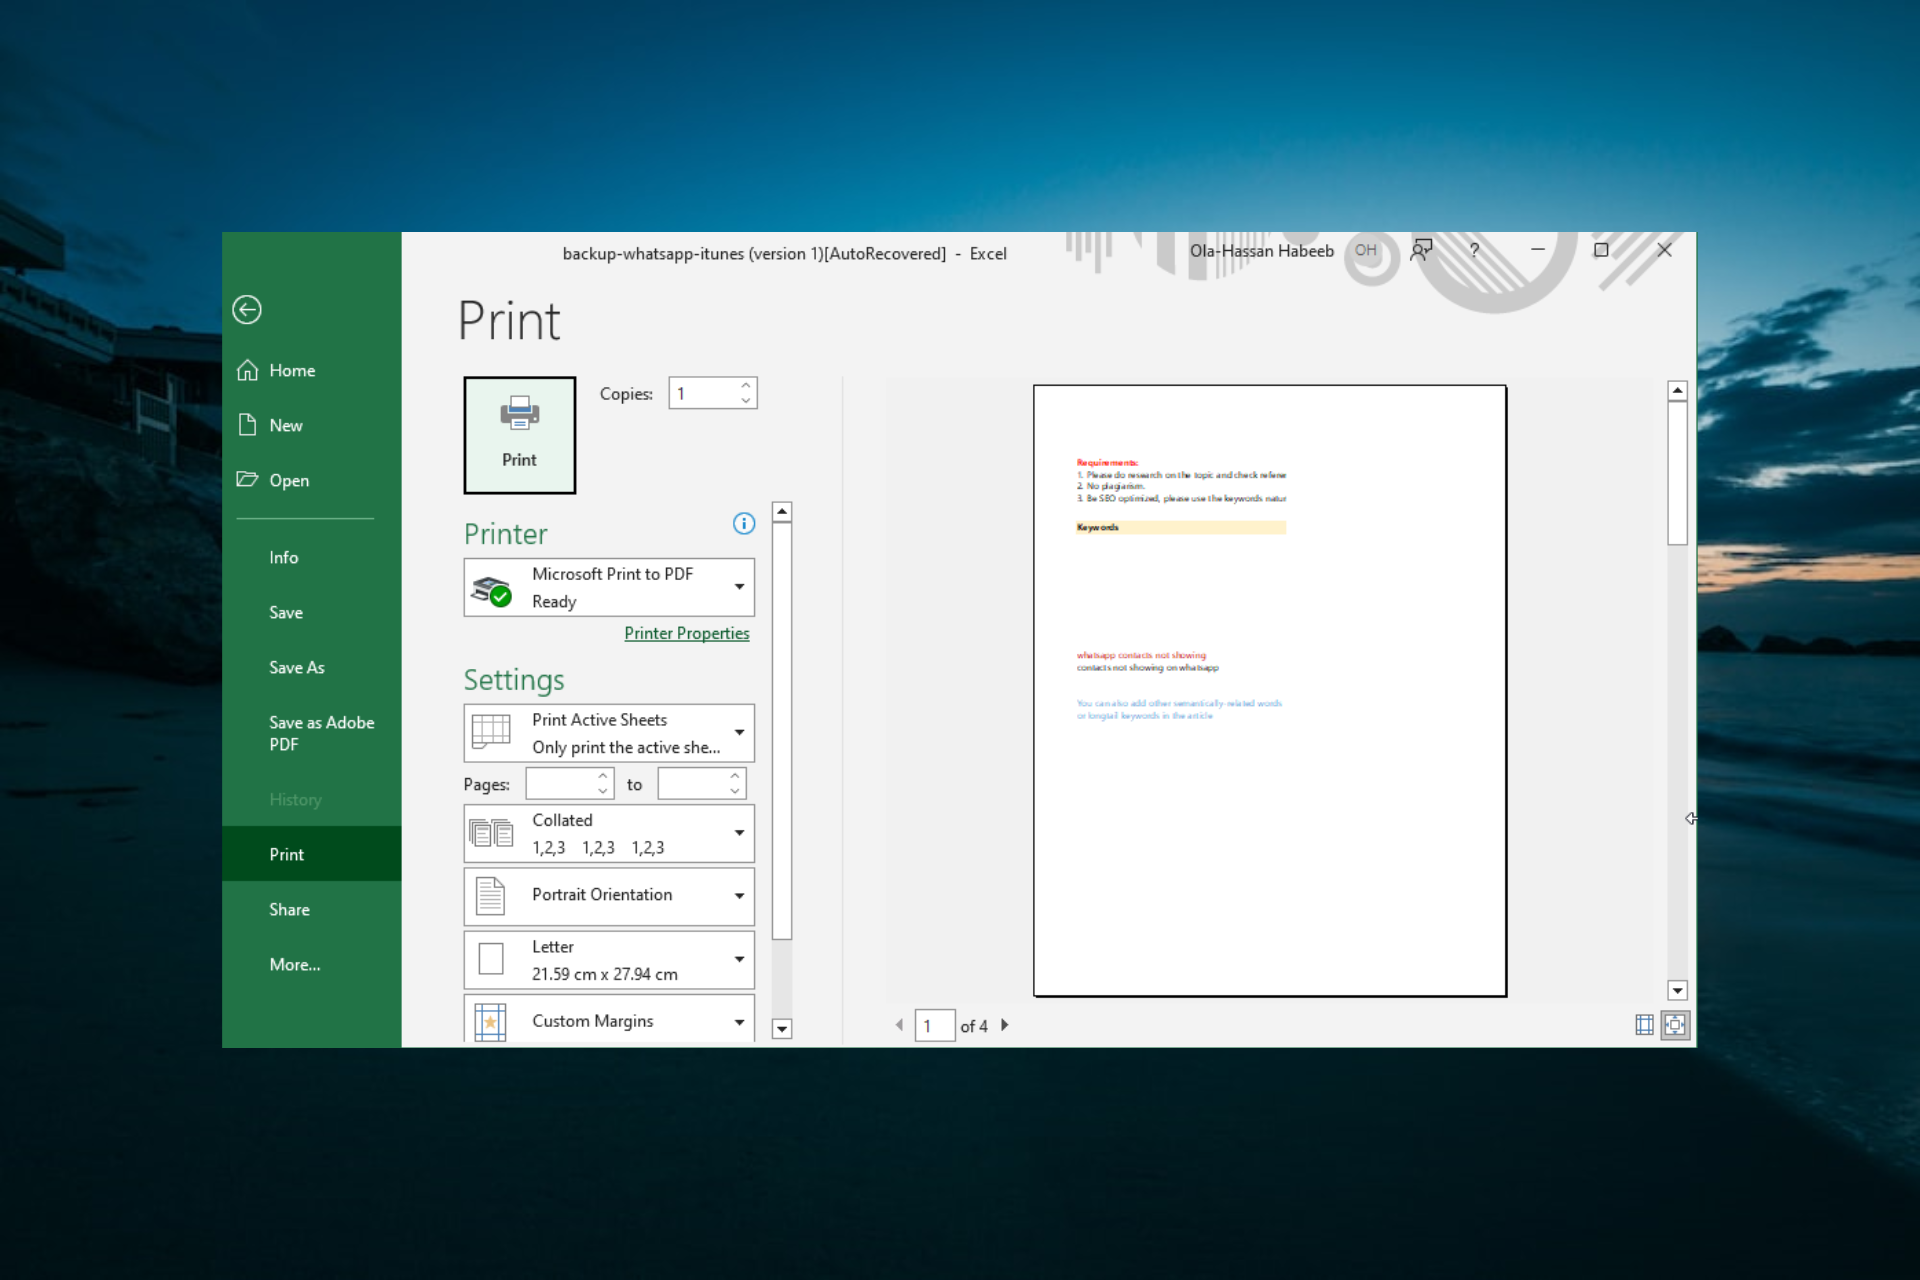Expand the Print Active Sheets dropdown
The image size is (1920, 1280).
pyautogui.click(x=740, y=731)
